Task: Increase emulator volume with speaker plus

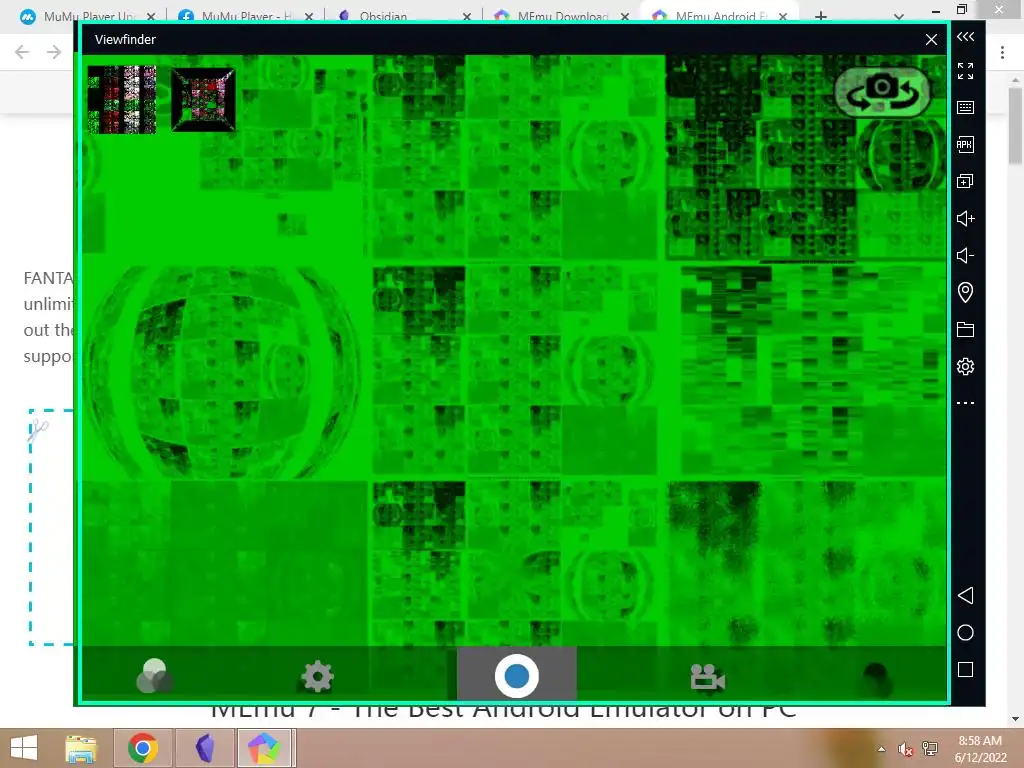Action: (x=965, y=218)
